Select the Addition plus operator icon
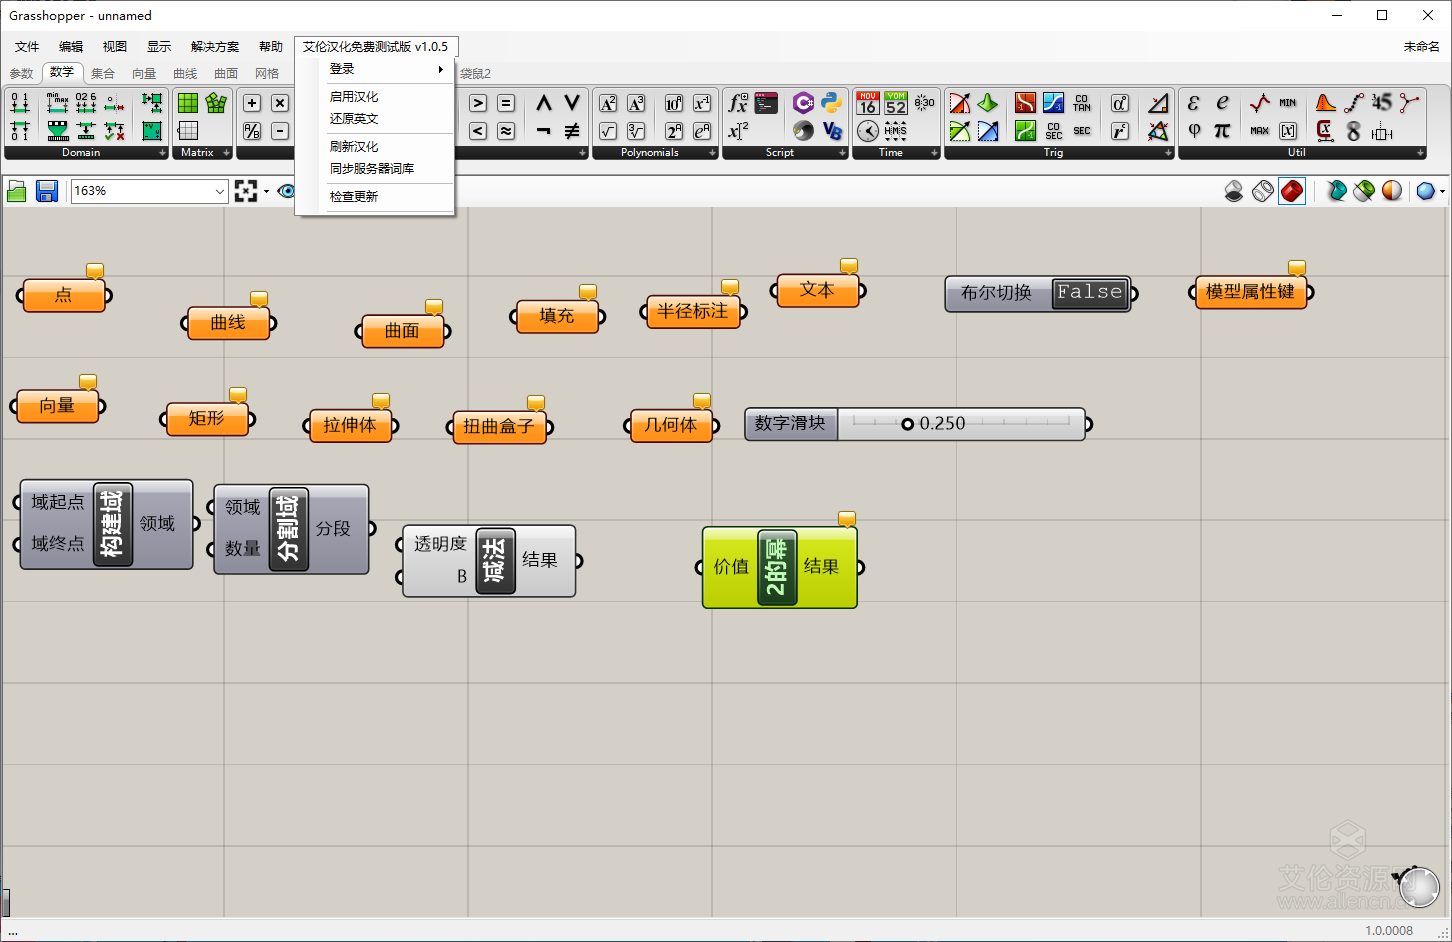This screenshot has height=942, width=1452. (x=252, y=103)
